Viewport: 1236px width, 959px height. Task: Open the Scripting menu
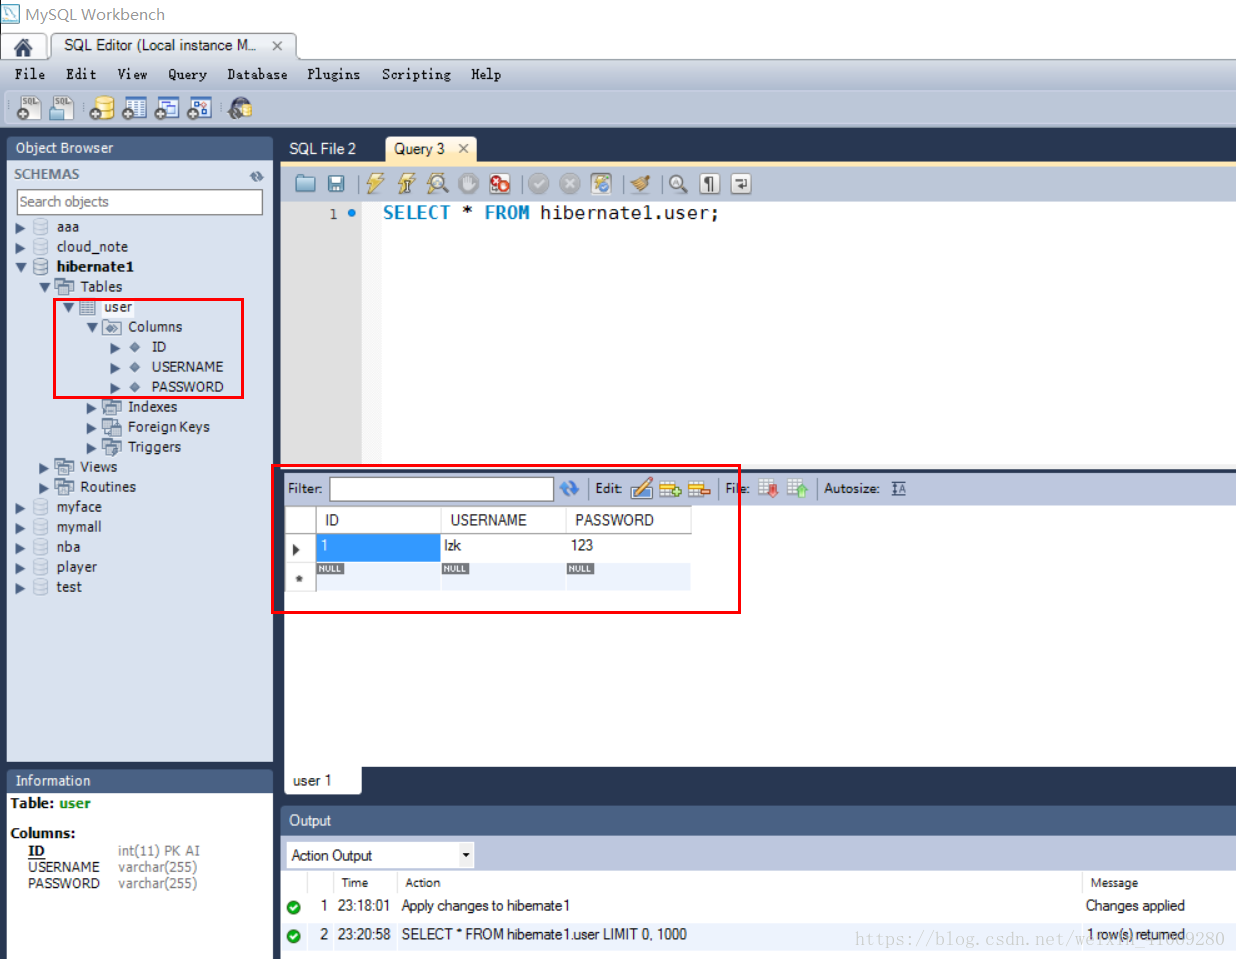tap(416, 74)
